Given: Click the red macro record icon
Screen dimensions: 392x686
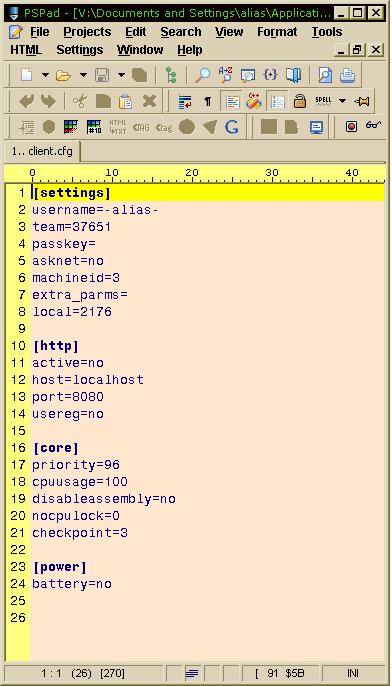Looking at the screenshot, I should click(x=351, y=127).
